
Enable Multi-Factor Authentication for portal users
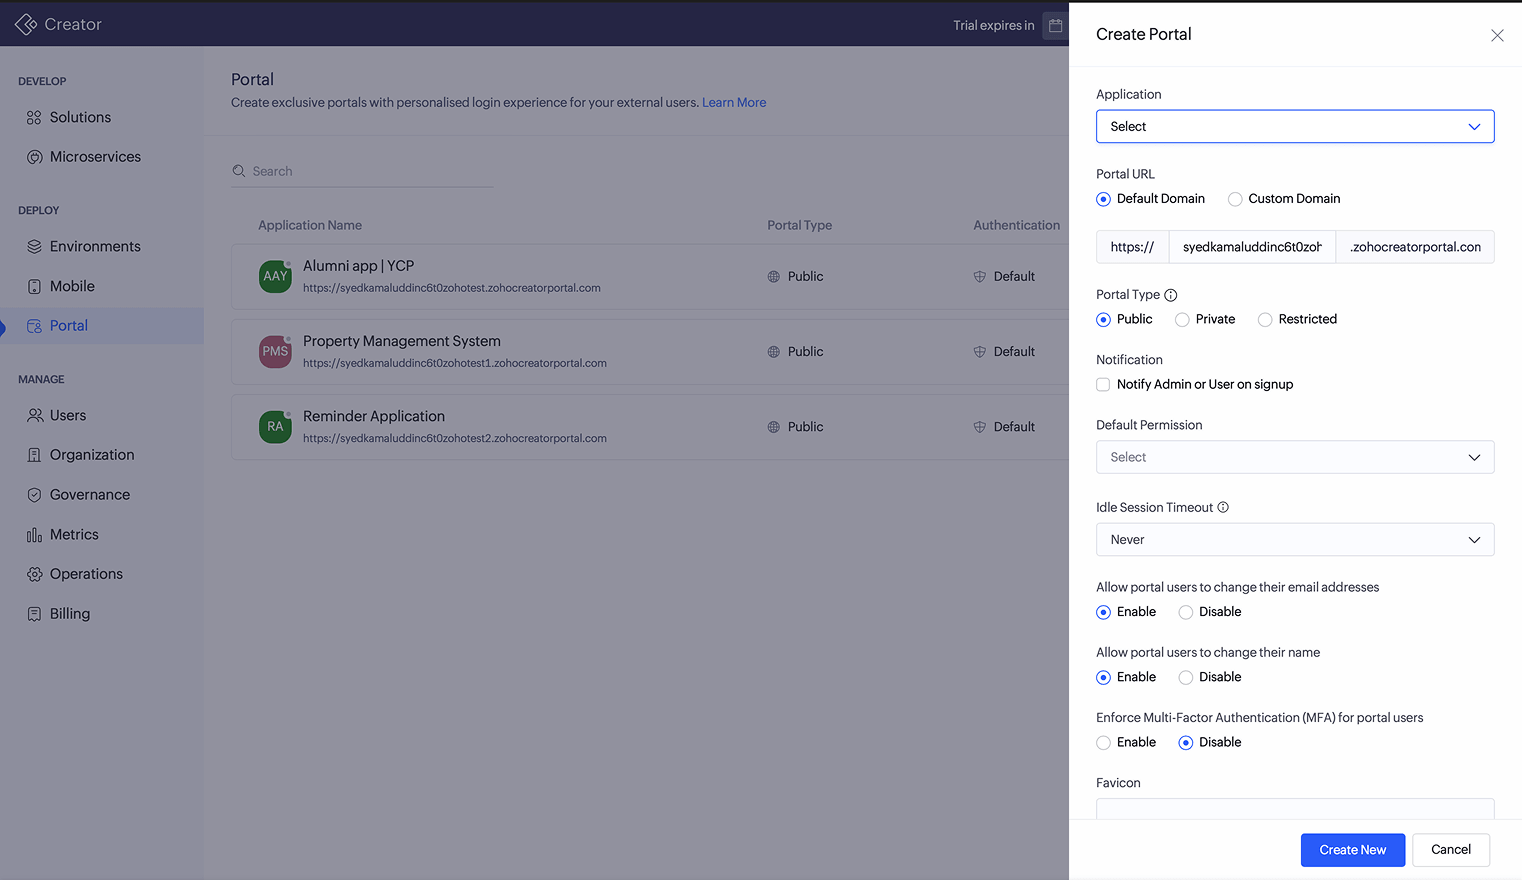pos(1103,743)
